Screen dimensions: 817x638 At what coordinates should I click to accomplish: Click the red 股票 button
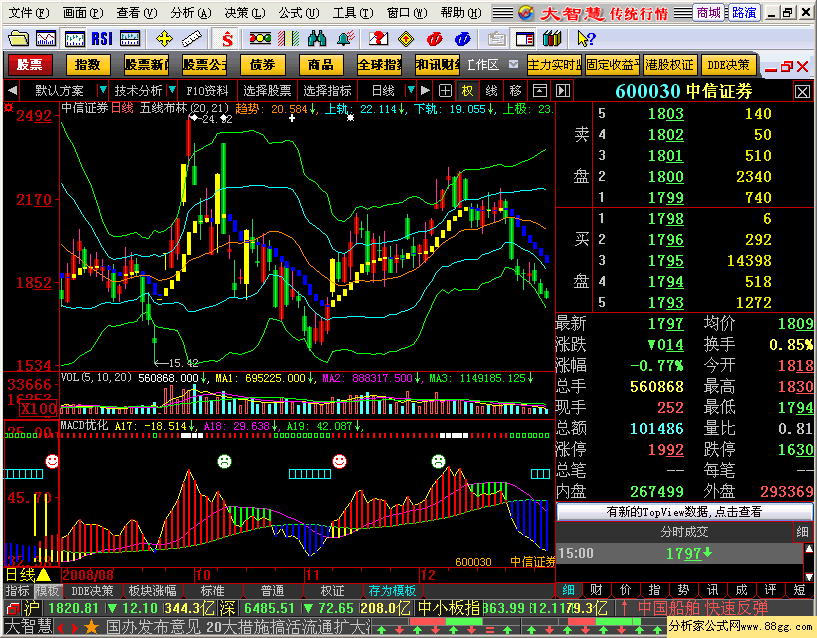tap(30, 65)
